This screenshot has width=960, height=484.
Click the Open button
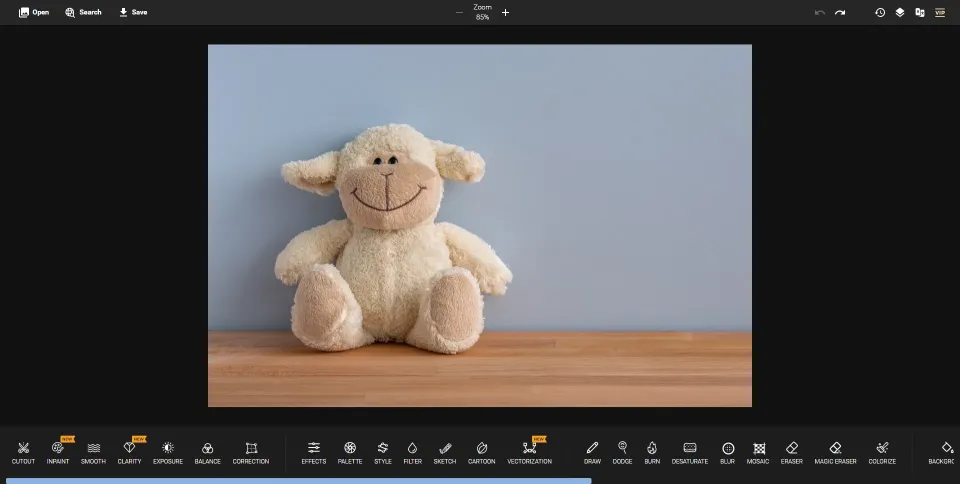tap(34, 12)
